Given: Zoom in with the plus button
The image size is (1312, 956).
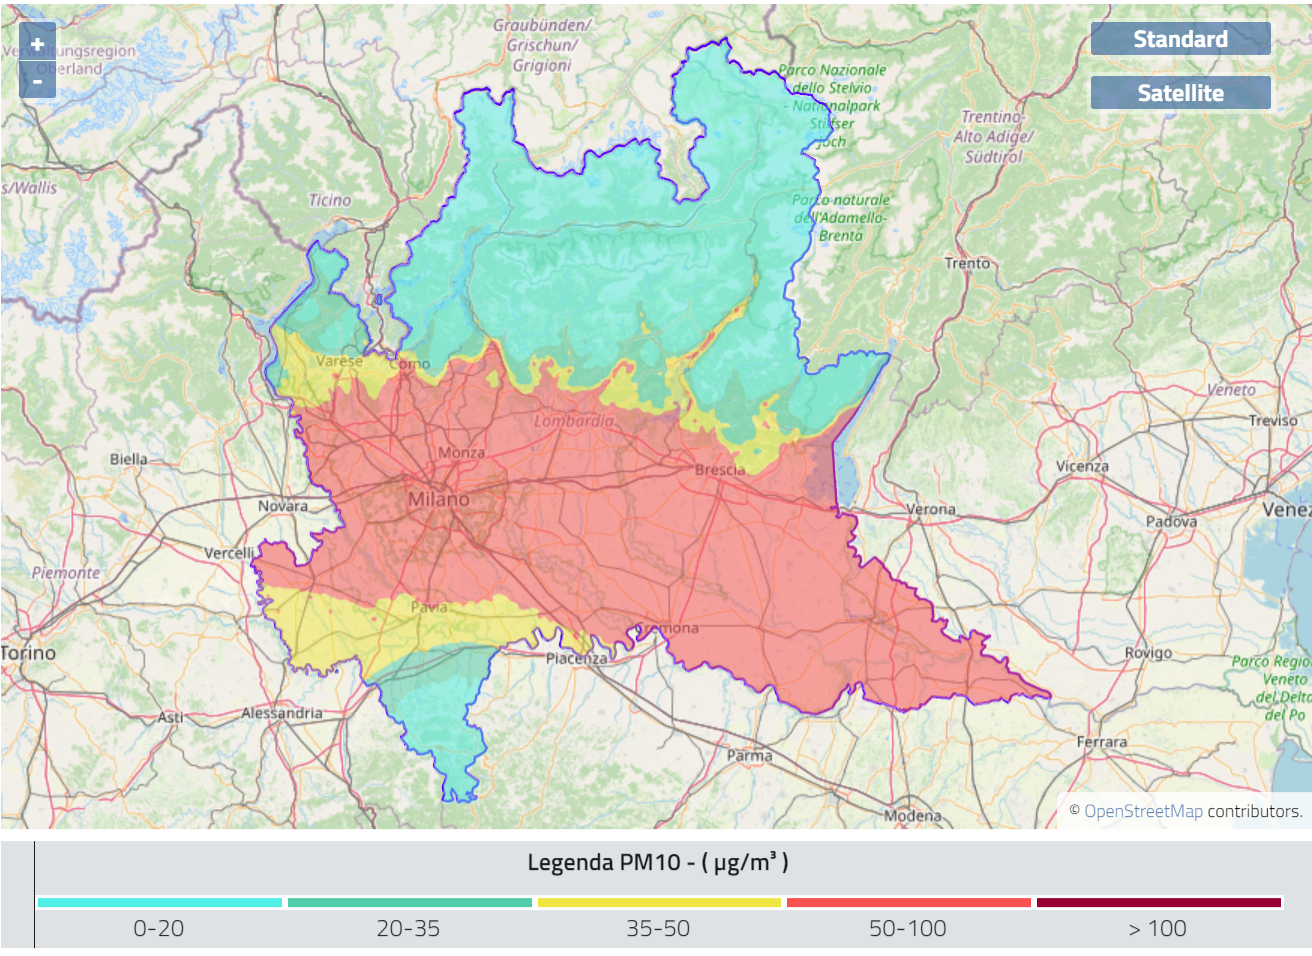Looking at the screenshot, I should 37,44.
